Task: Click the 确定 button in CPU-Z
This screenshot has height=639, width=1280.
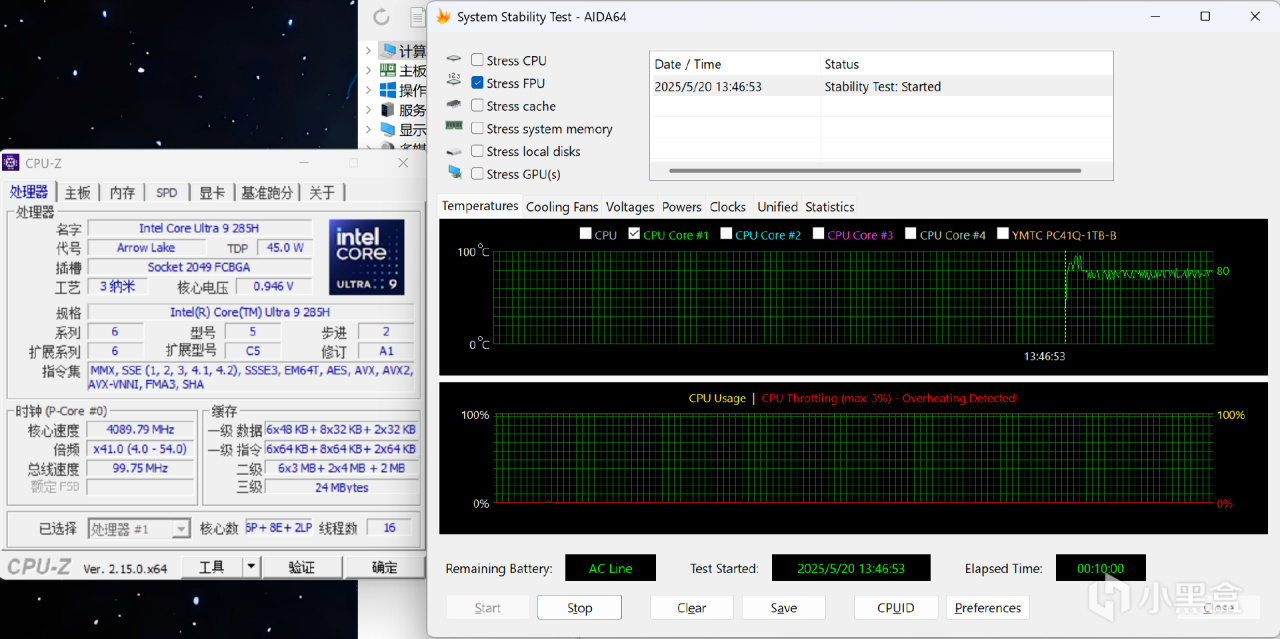Action: pos(385,567)
